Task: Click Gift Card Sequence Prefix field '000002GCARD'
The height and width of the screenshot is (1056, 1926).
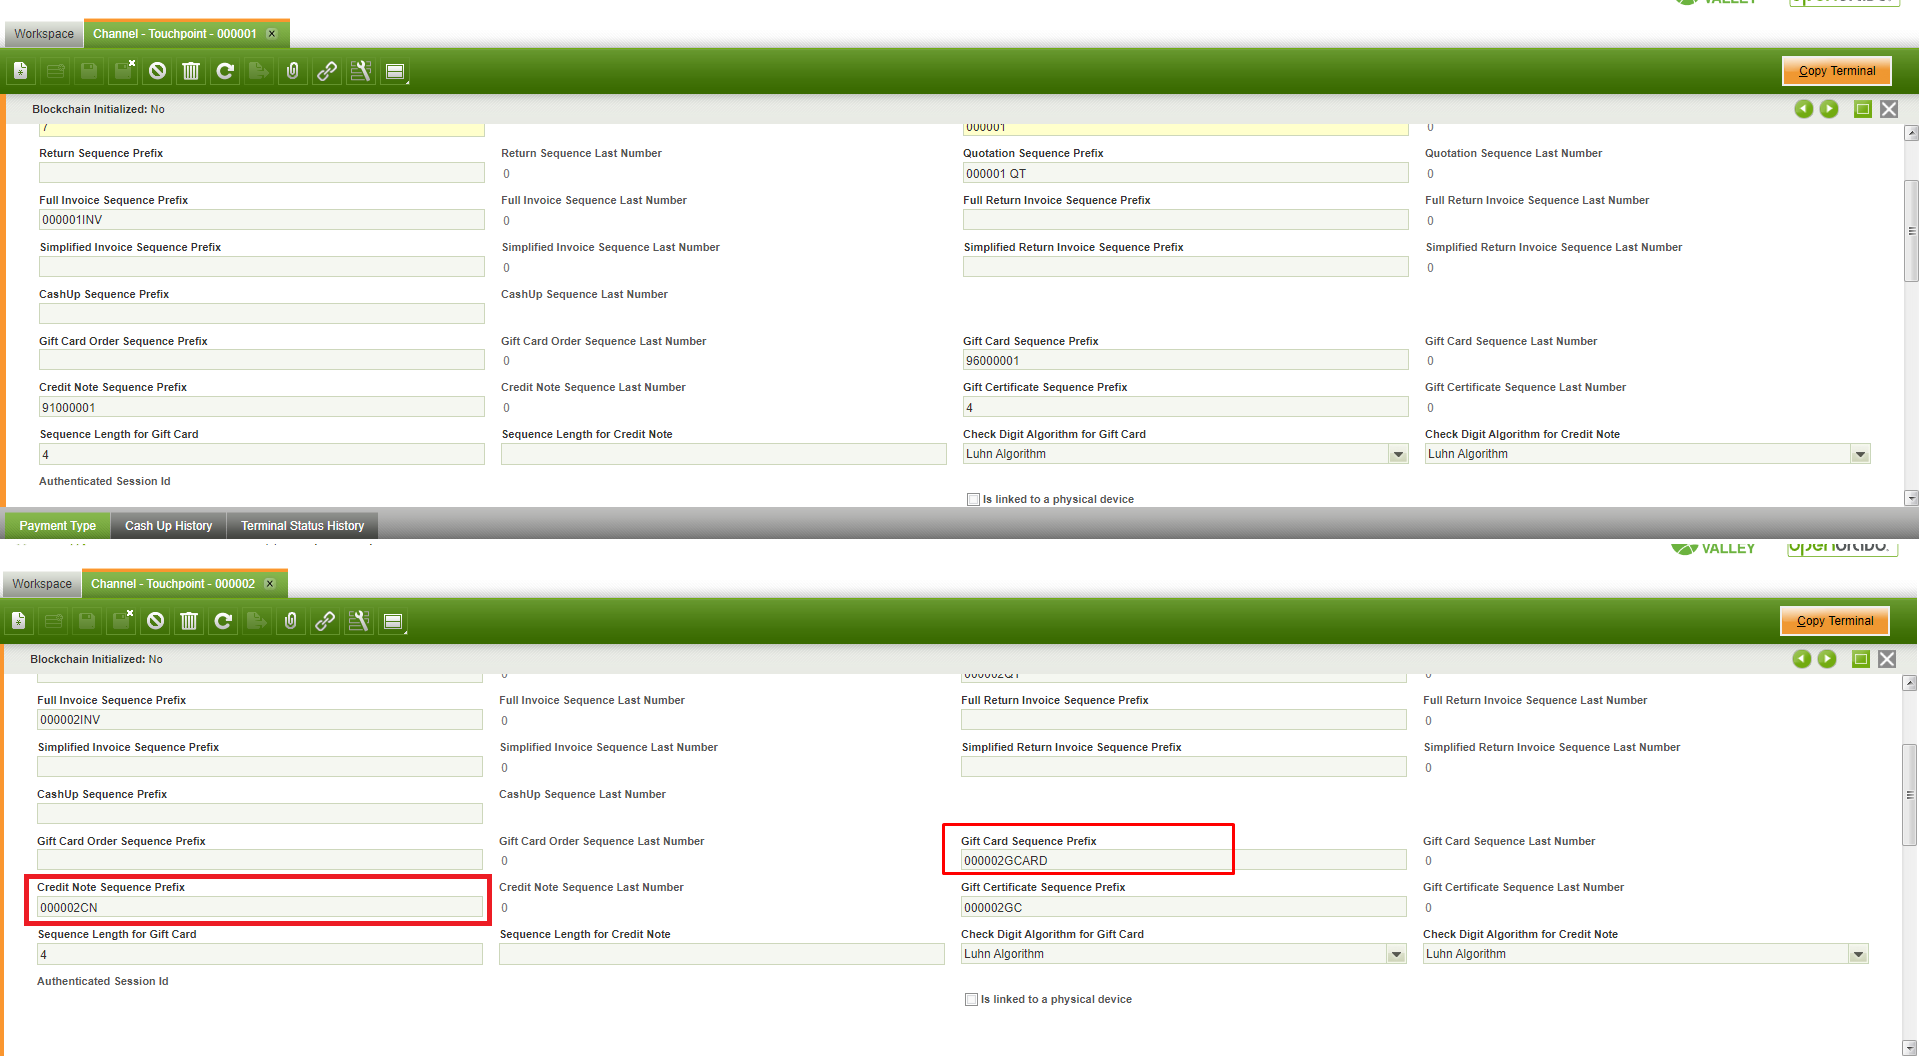Action: pos(1183,861)
